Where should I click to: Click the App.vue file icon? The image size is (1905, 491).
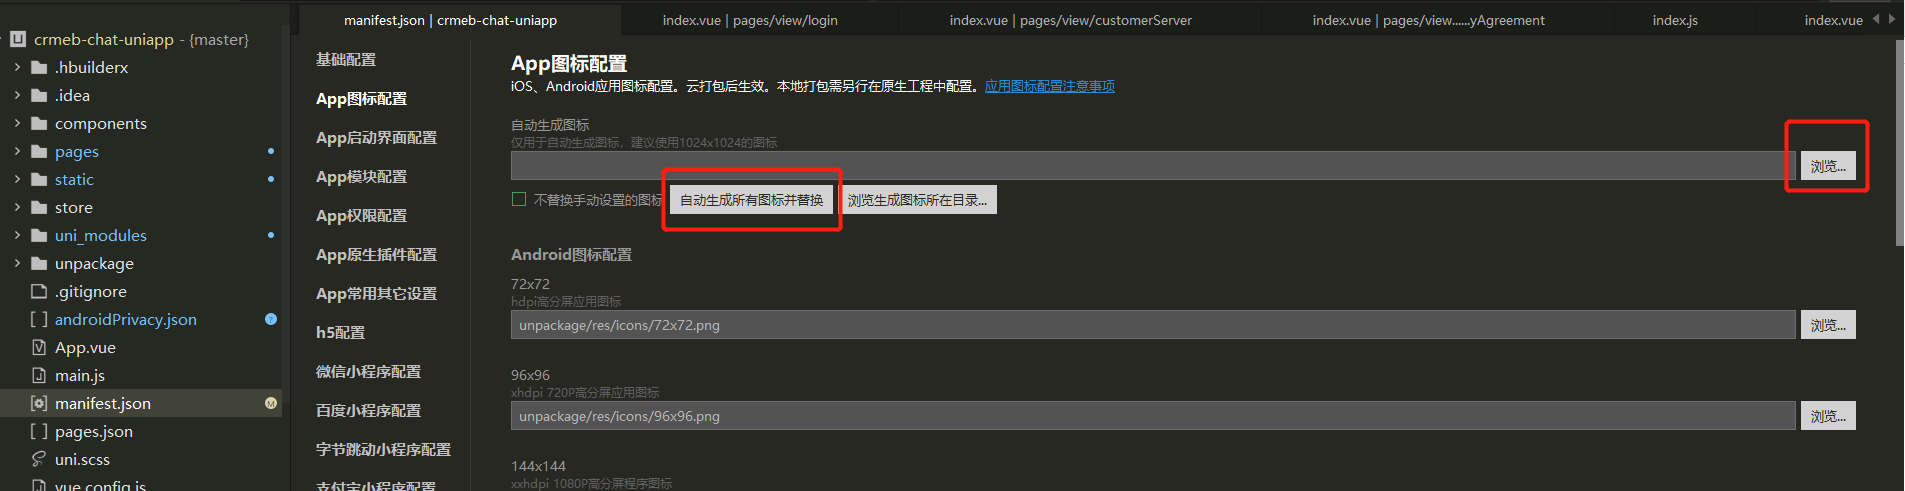point(39,347)
